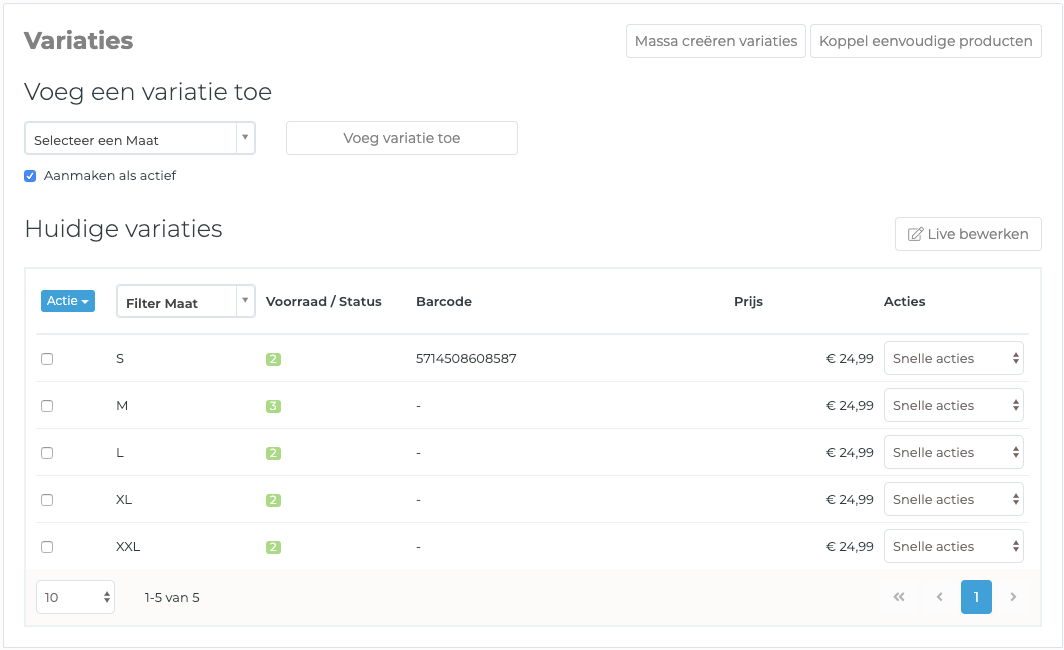Screen dimensions: 1064x650
Task: Click the stock badge in the S row
Action: click(273, 359)
